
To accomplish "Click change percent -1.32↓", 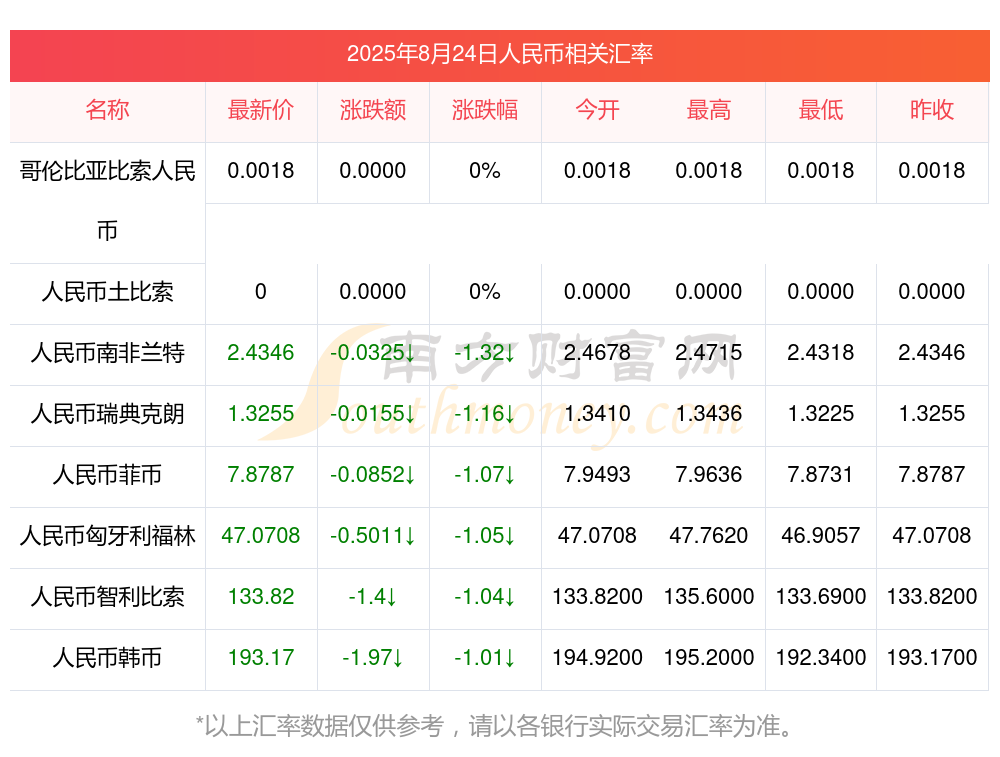I will pos(485,353).
